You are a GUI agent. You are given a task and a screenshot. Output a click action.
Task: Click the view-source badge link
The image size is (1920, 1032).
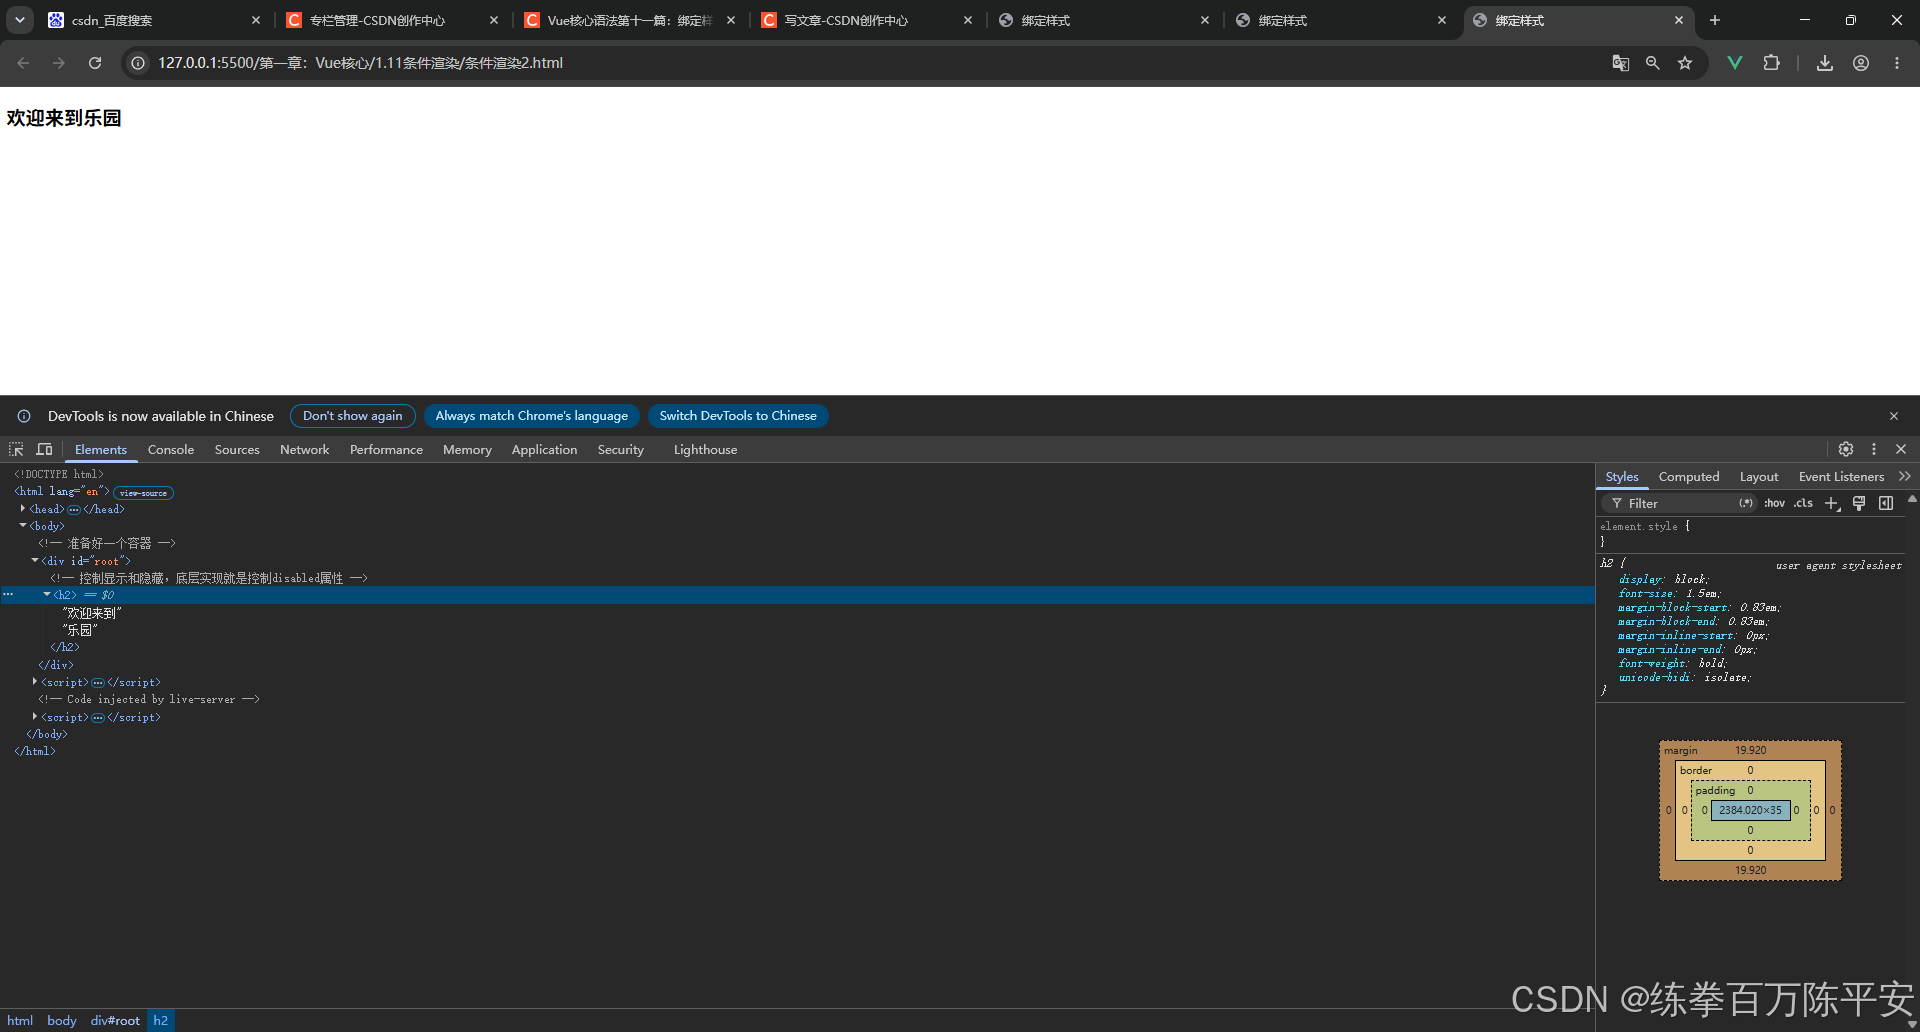pyautogui.click(x=143, y=493)
